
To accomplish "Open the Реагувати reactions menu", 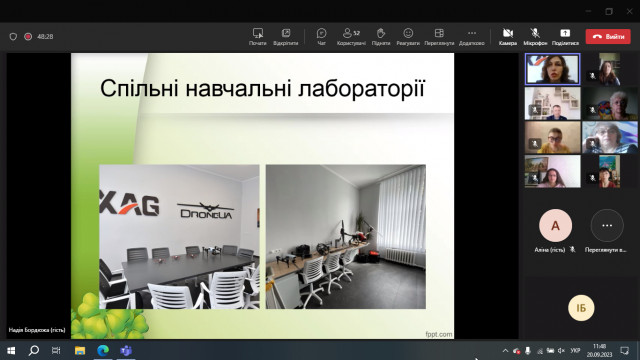I will click(408, 36).
